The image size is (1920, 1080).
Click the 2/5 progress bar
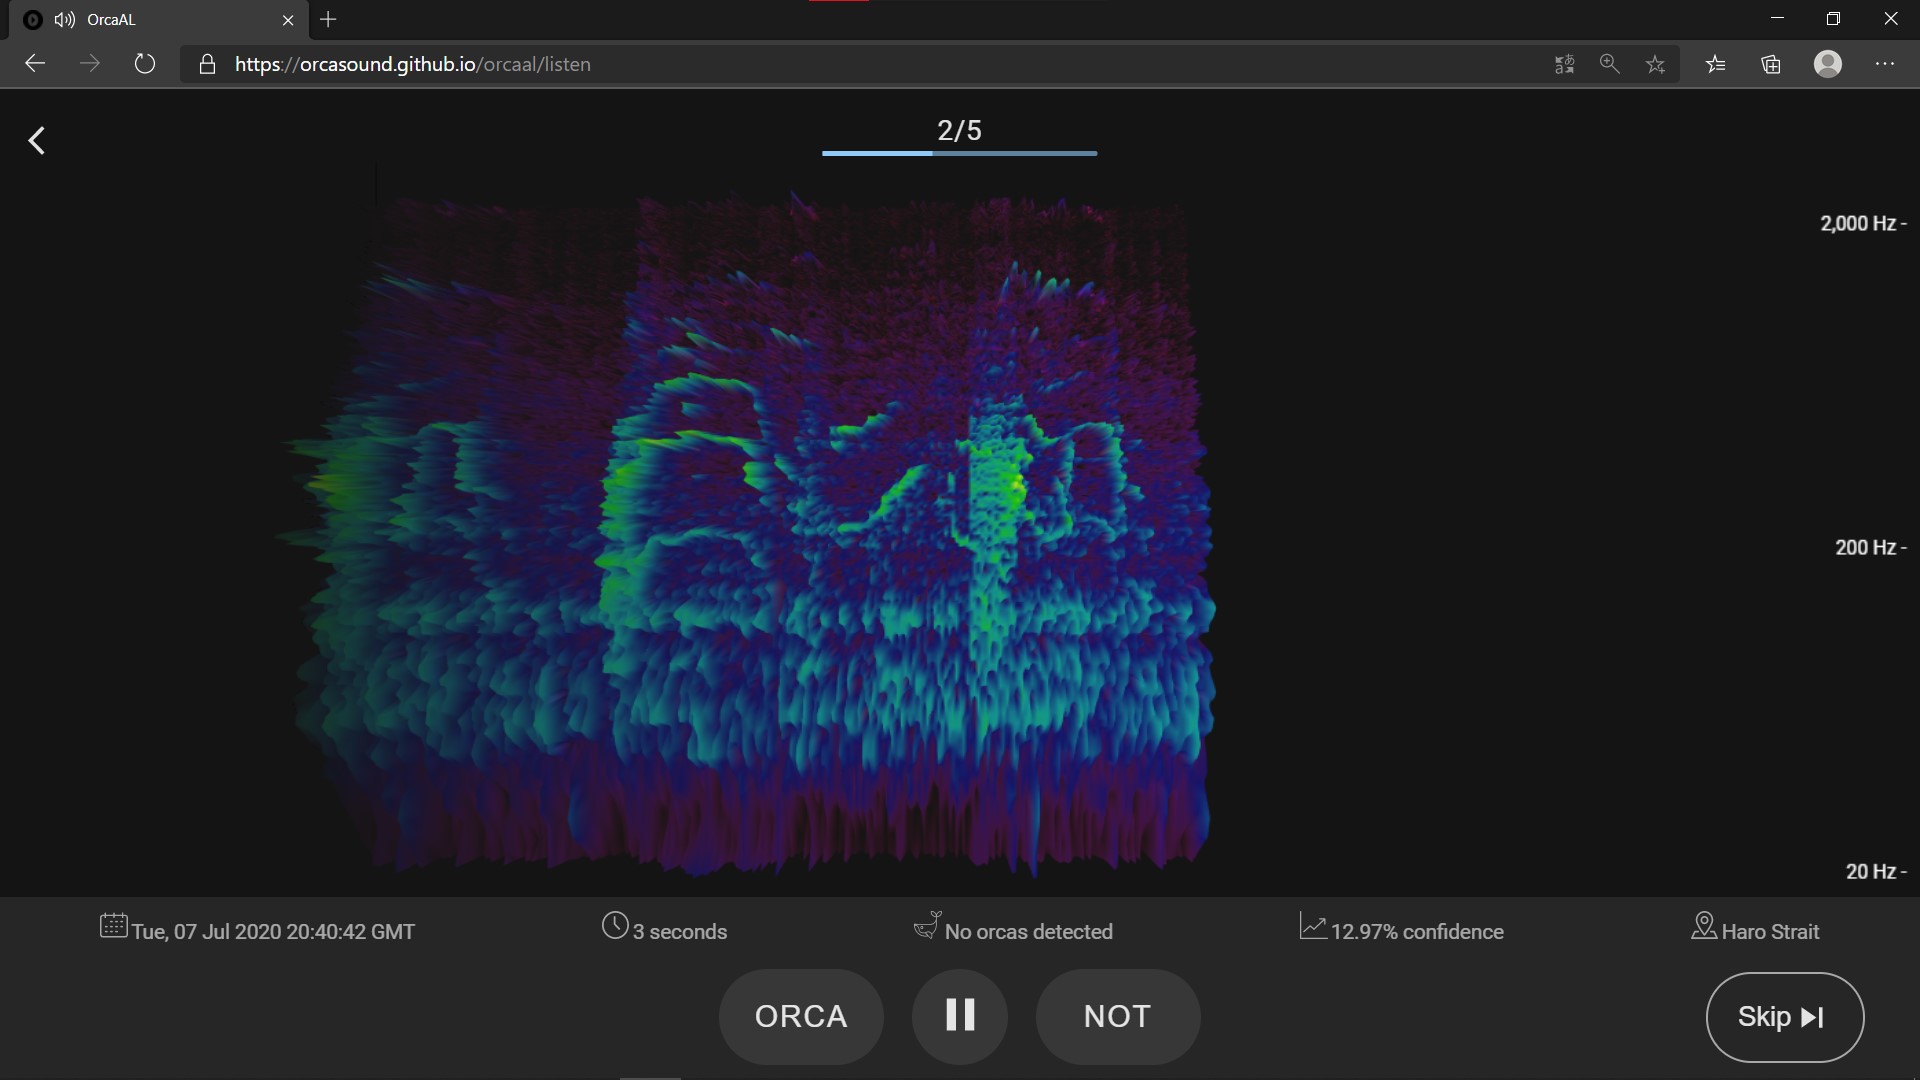959,153
